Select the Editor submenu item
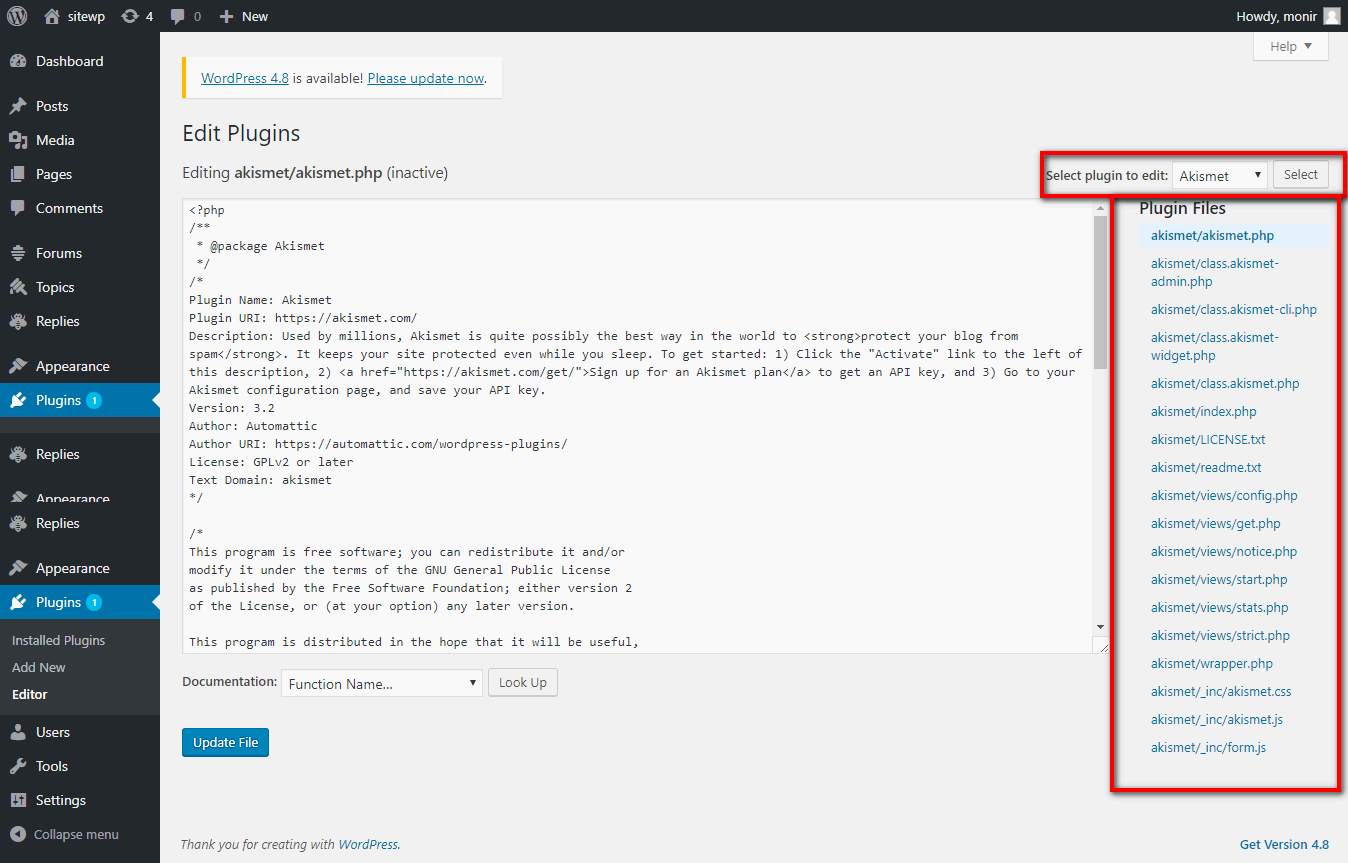The width and height of the screenshot is (1348, 863). (30, 694)
